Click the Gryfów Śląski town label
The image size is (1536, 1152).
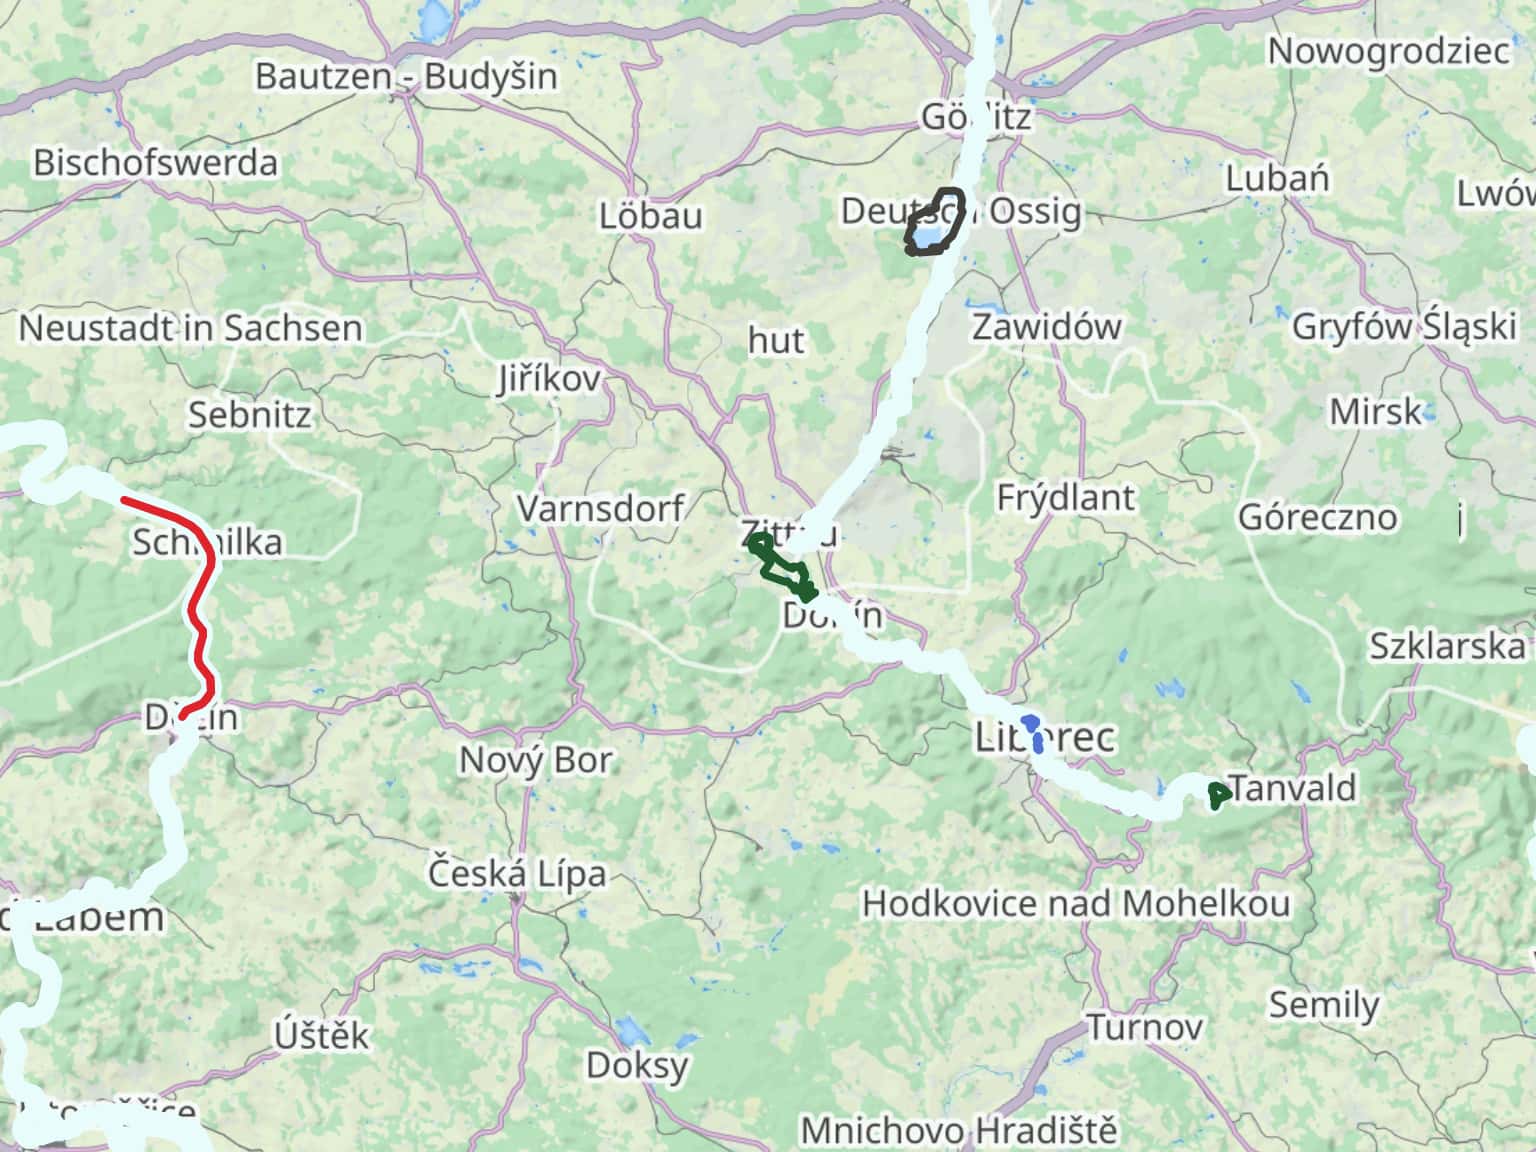[x=1405, y=327]
